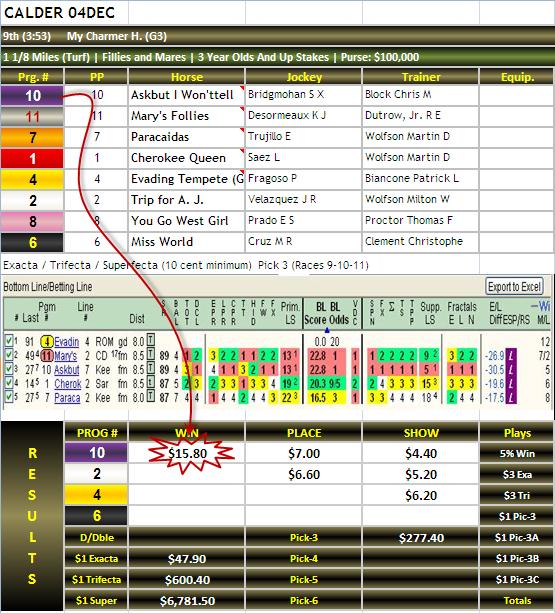Click the Equip. column header

point(517,77)
